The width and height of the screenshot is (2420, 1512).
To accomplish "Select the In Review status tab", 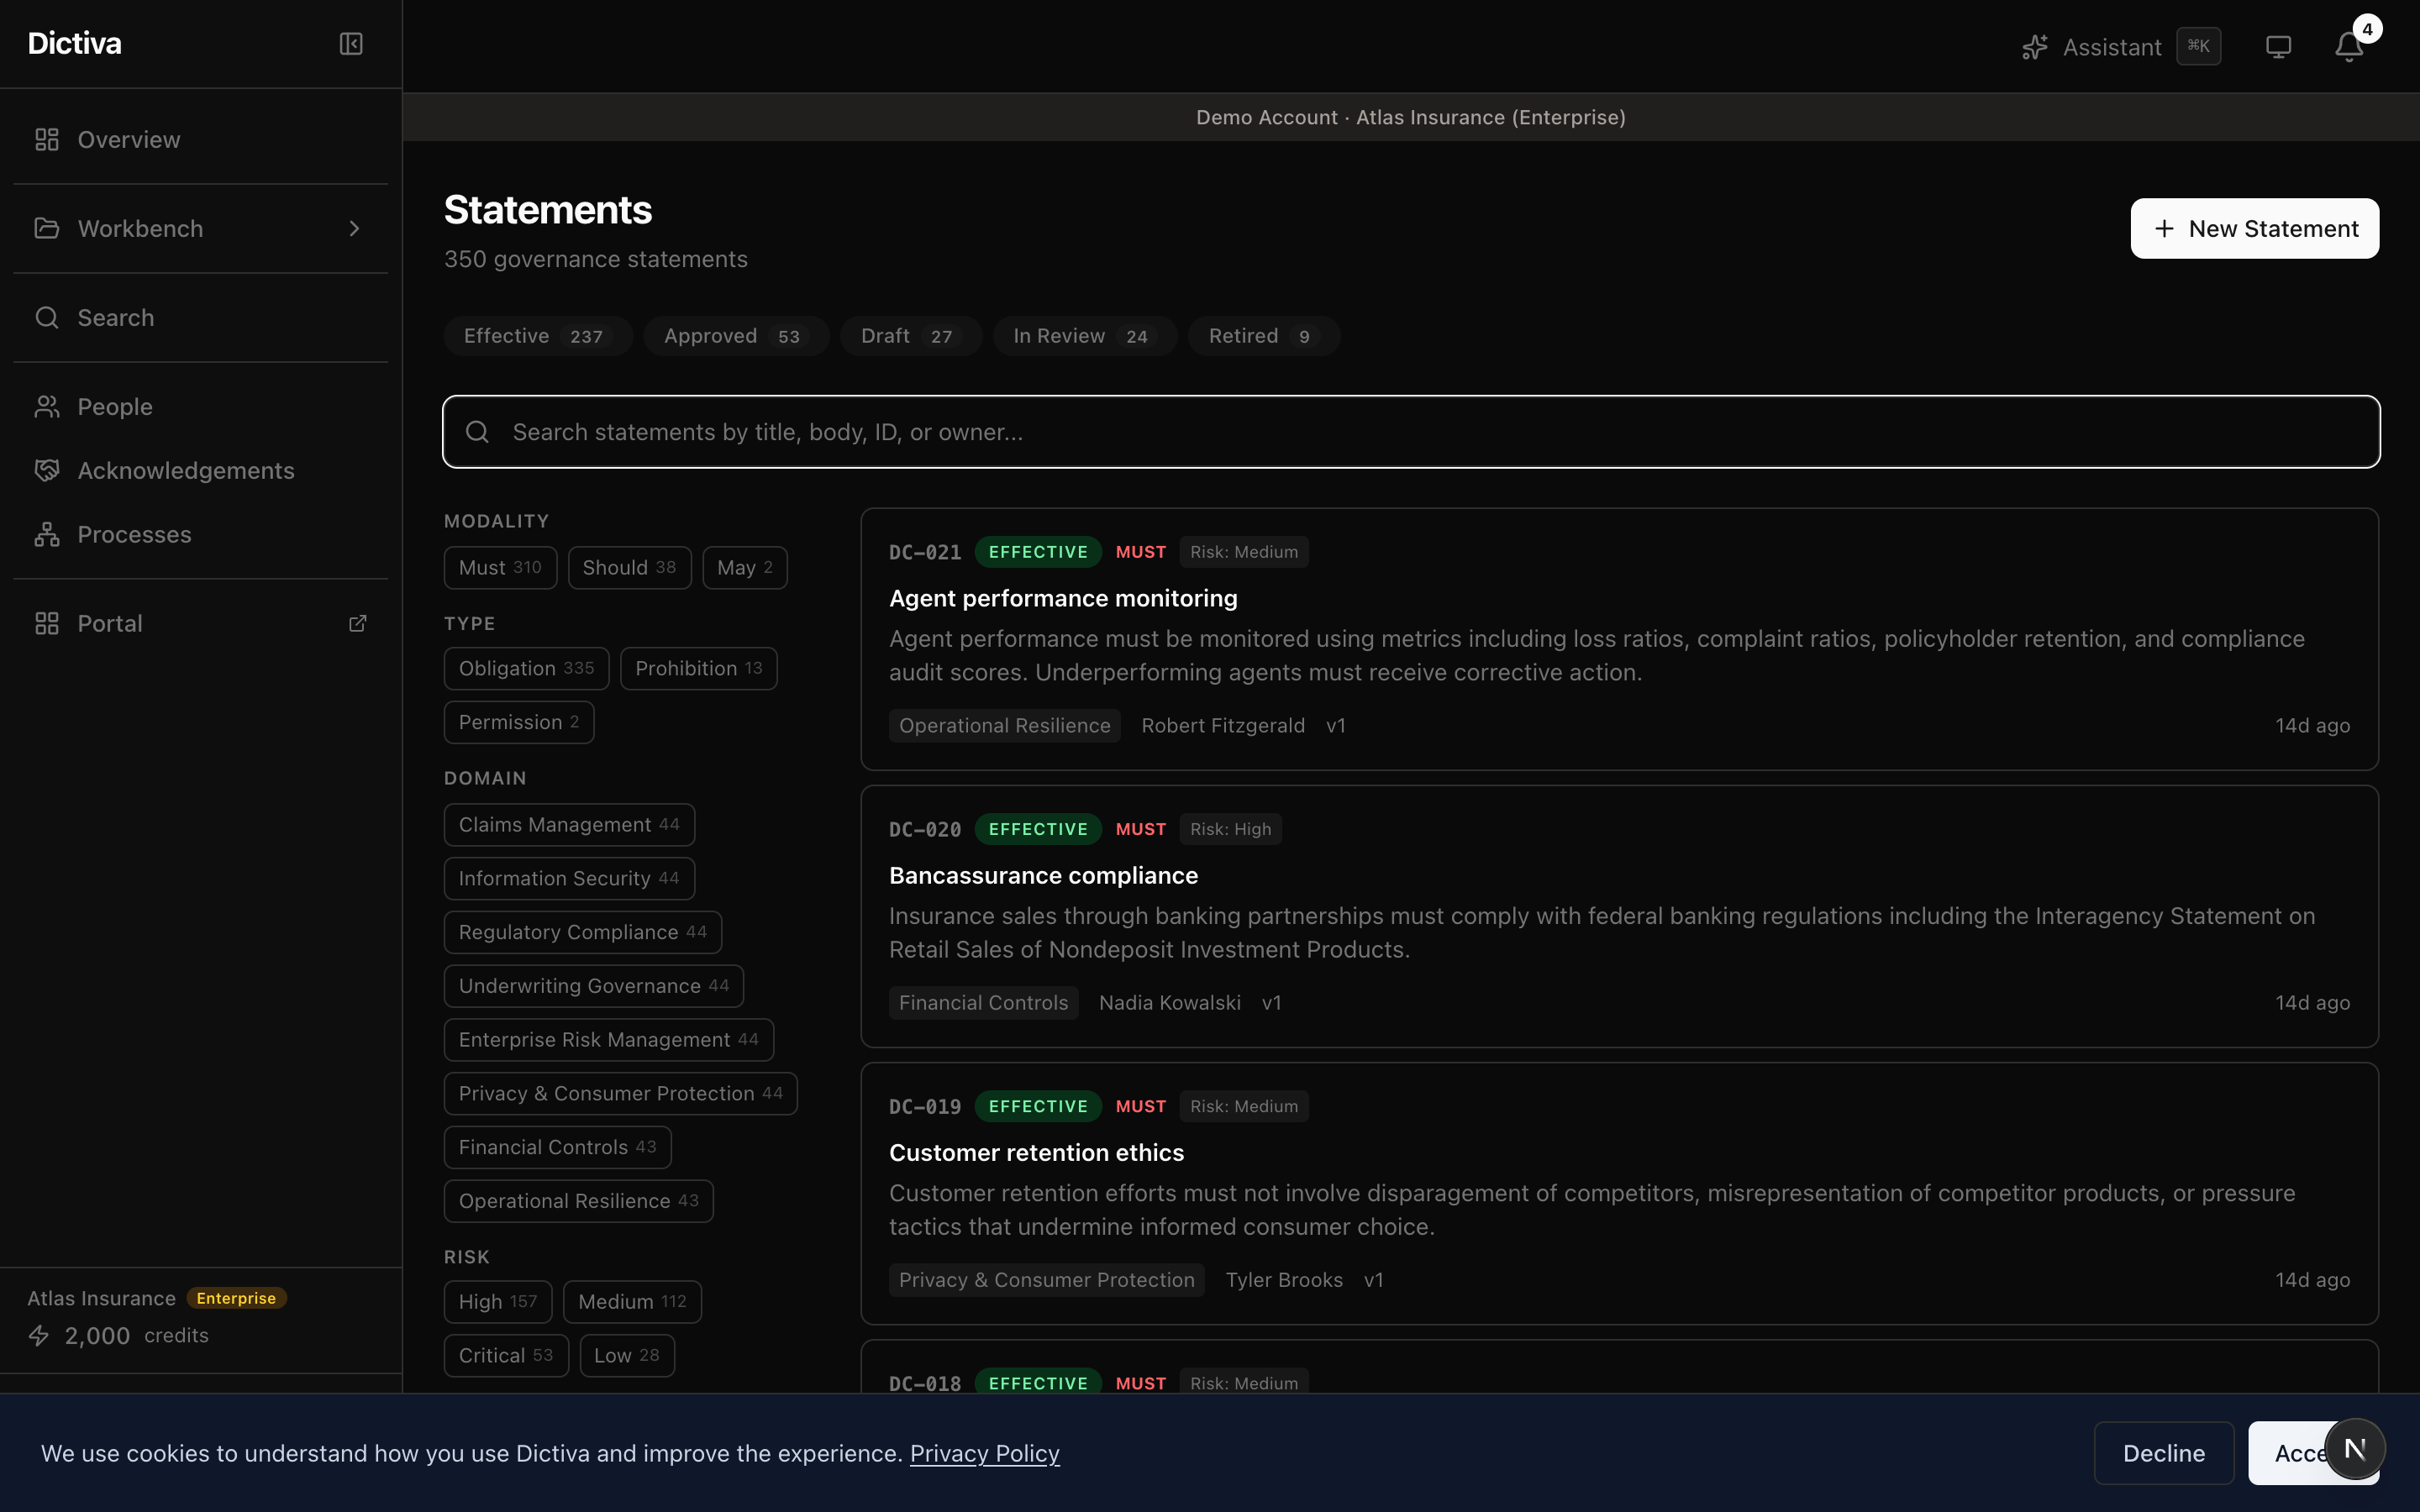I will pyautogui.click(x=1084, y=336).
